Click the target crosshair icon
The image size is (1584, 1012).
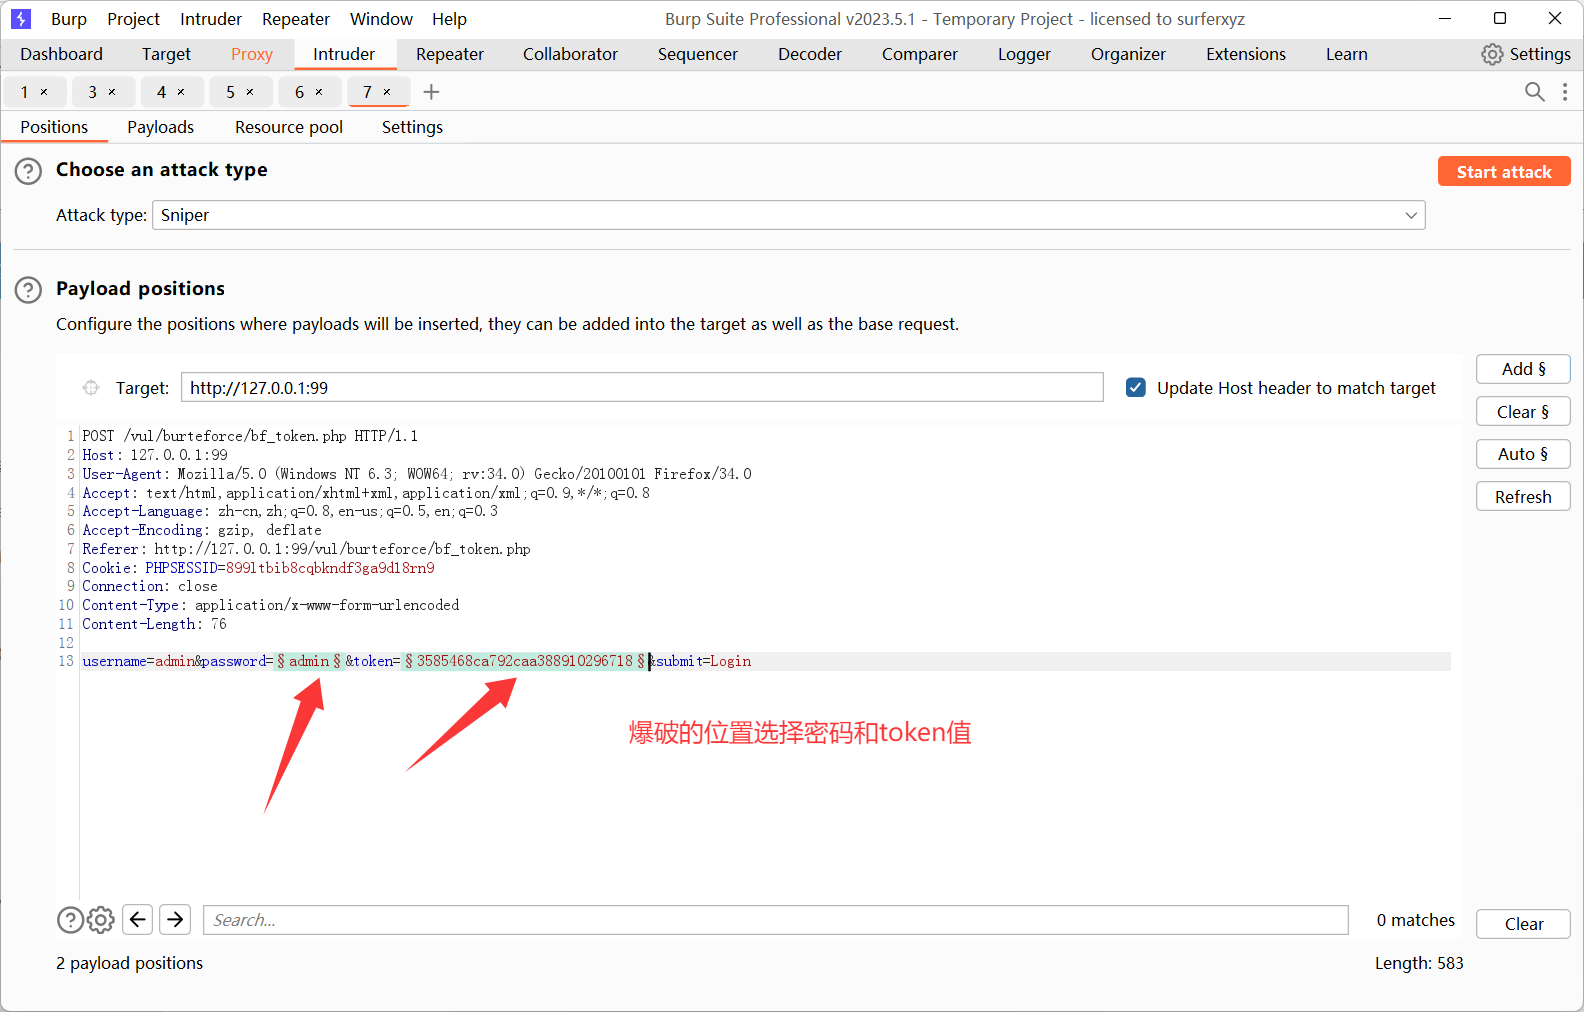point(91,388)
